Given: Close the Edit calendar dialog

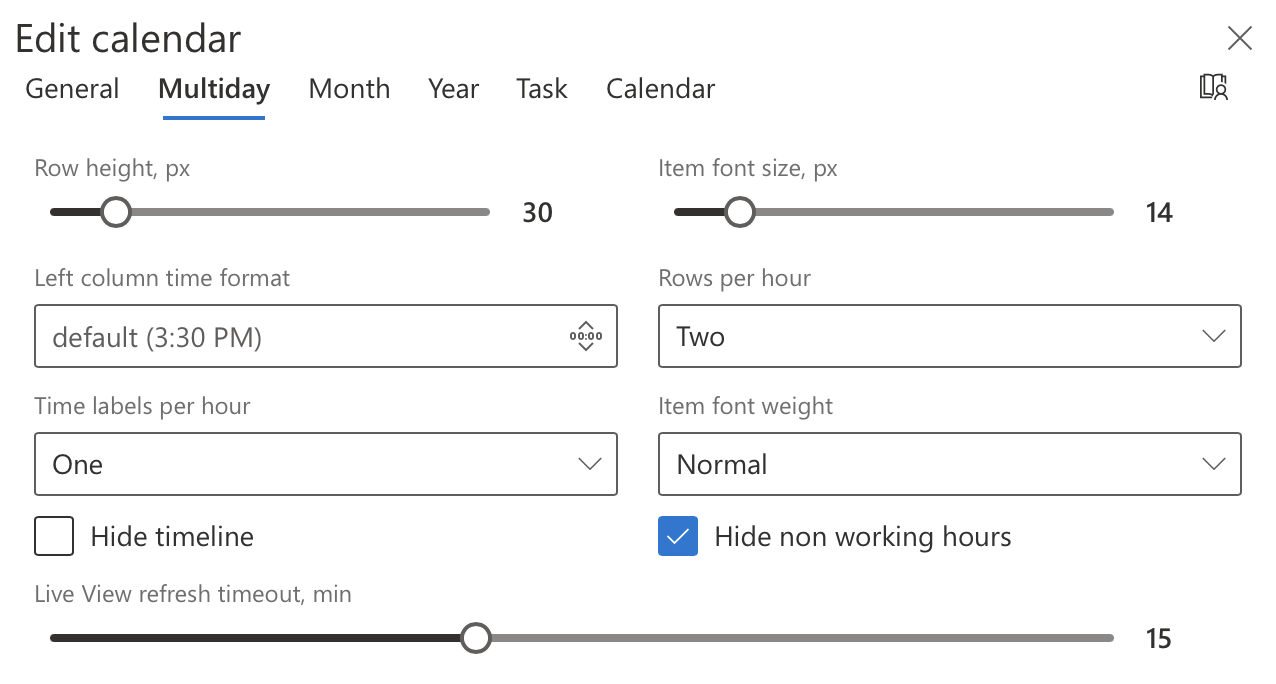Looking at the screenshot, I should tap(1239, 39).
